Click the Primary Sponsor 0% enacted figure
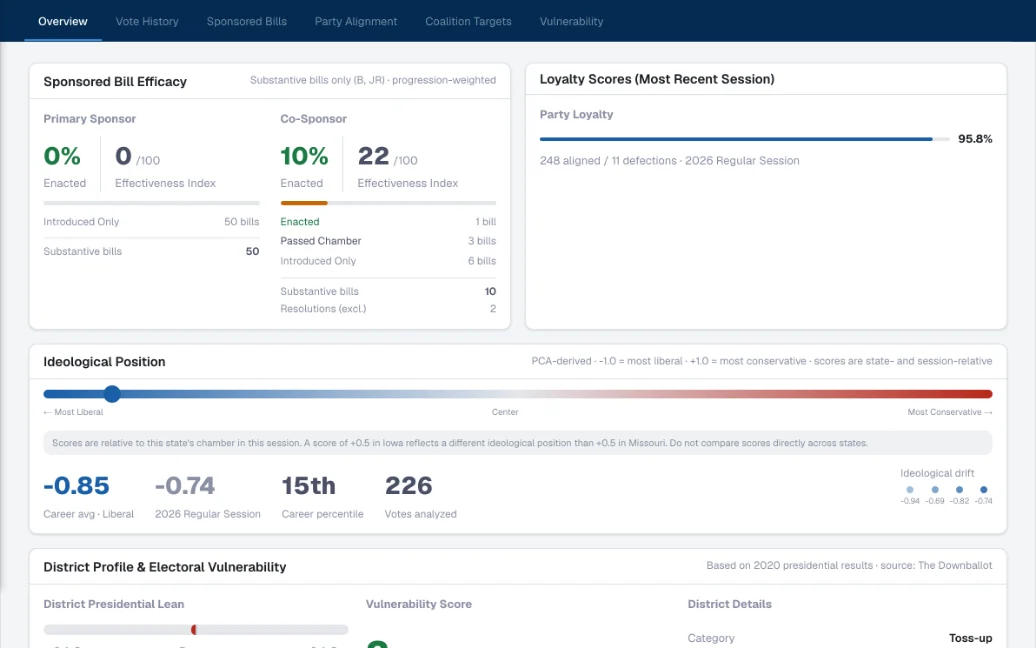 (62, 156)
